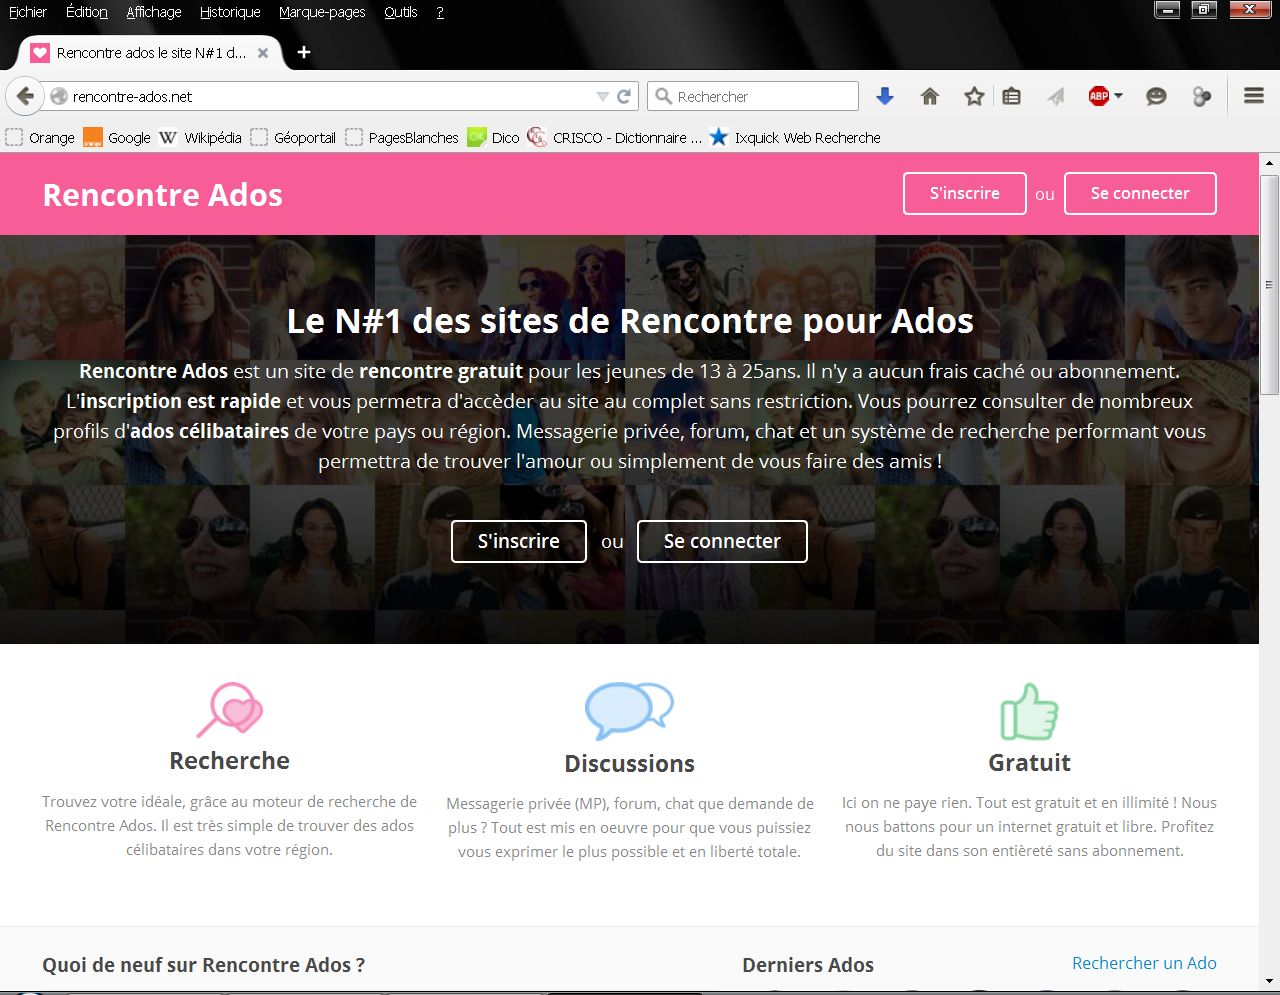This screenshot has width=1280, height=995.
Task: Go to the home page icon
Action: (x=929, y=96)
